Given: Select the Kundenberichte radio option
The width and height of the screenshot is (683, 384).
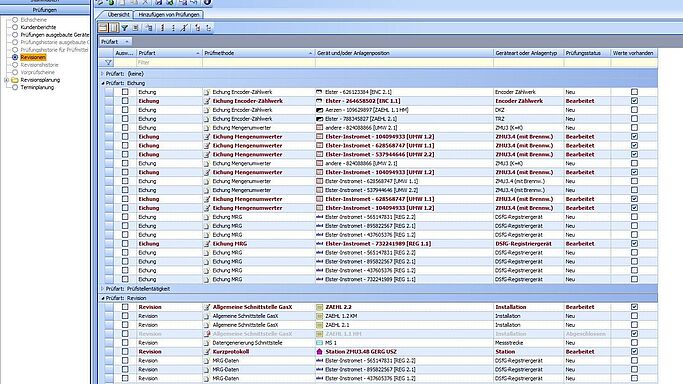Looking at the screenshot, I should [15, 27].
